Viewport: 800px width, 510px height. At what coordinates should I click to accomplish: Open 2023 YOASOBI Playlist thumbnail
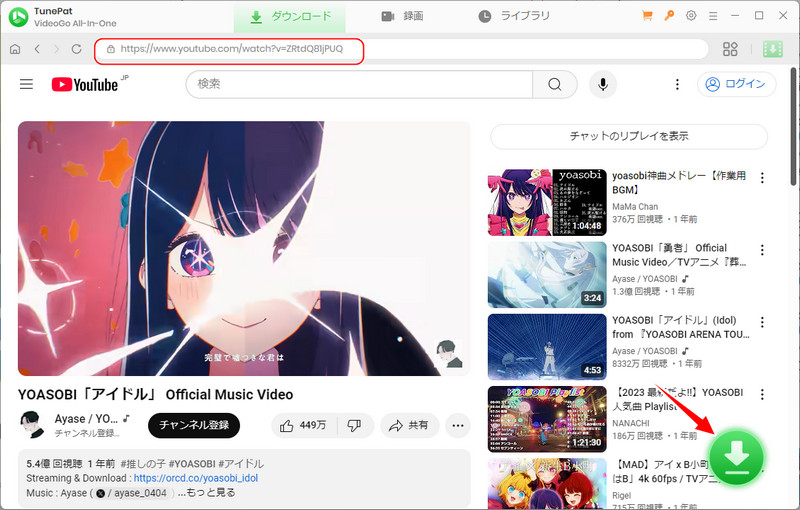click(x=547, y=419)
